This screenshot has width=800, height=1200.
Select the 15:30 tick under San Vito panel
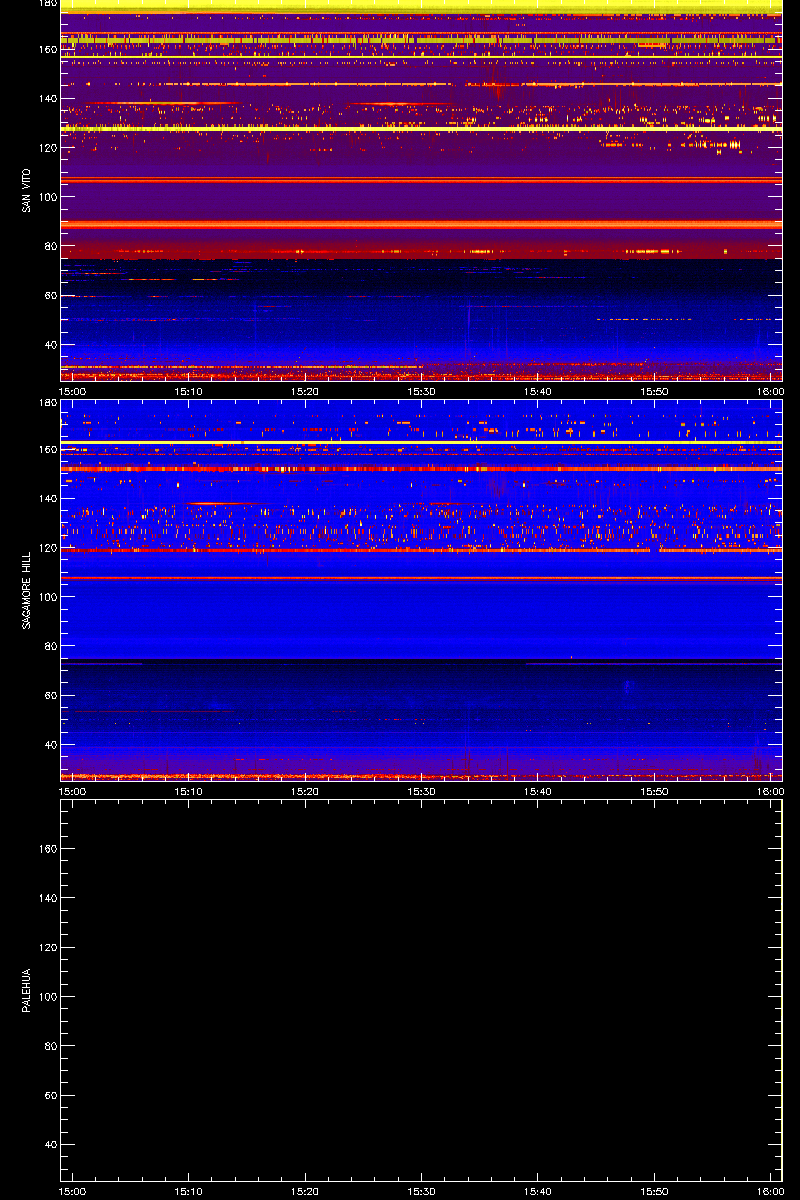tap(422, 392)
